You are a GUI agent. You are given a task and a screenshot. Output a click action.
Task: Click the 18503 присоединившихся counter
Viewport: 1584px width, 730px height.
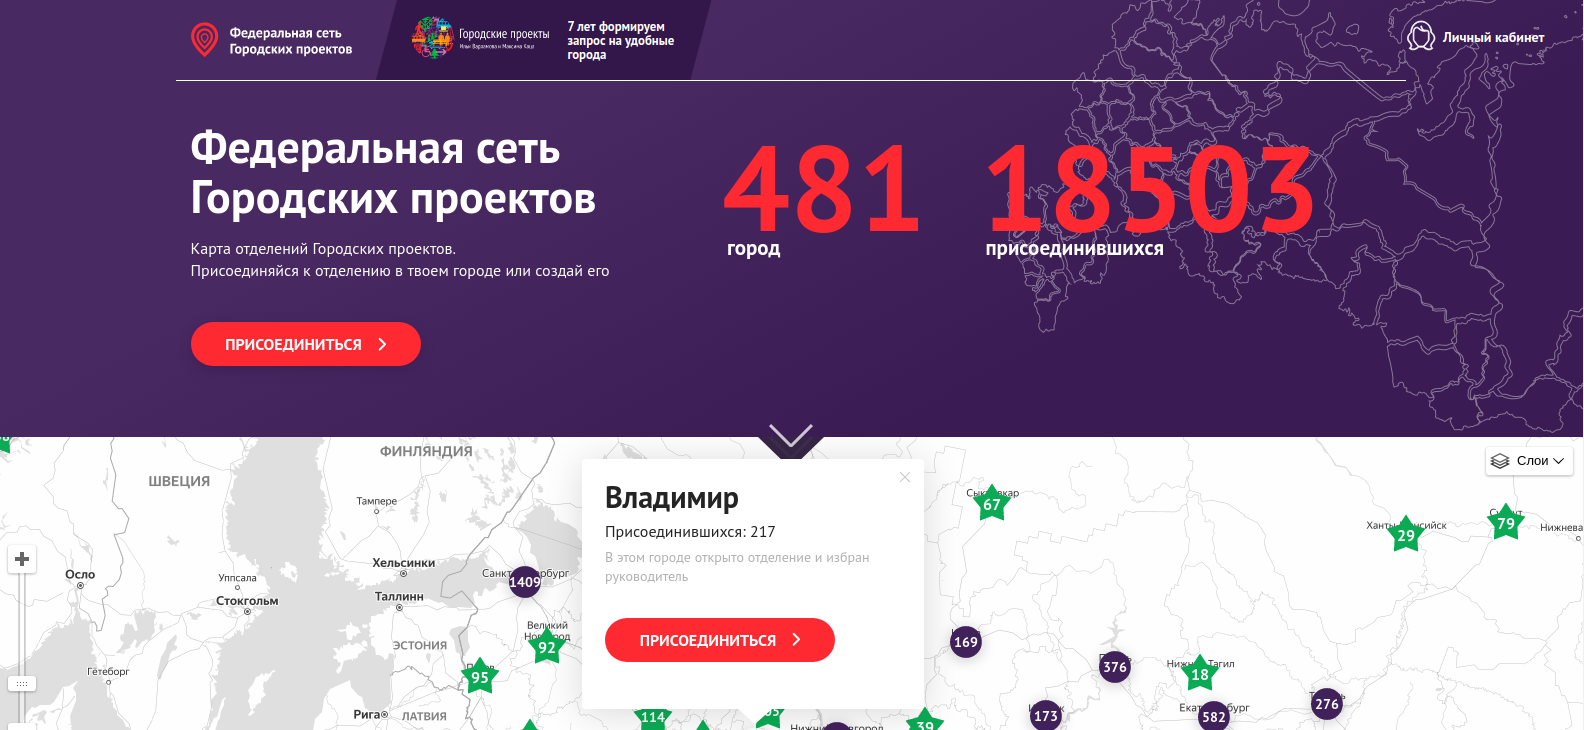1150,199
